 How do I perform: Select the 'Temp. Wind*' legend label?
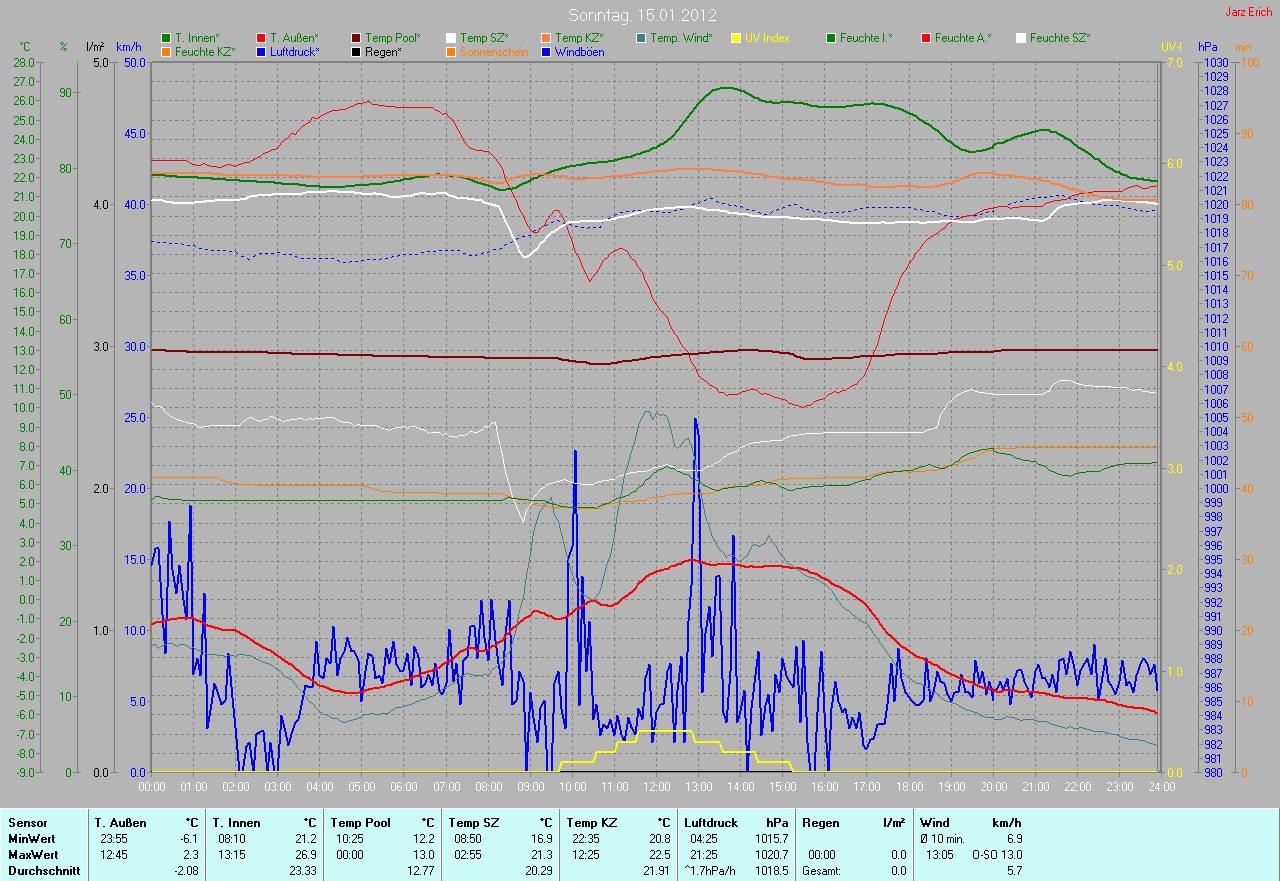point(682,38)
